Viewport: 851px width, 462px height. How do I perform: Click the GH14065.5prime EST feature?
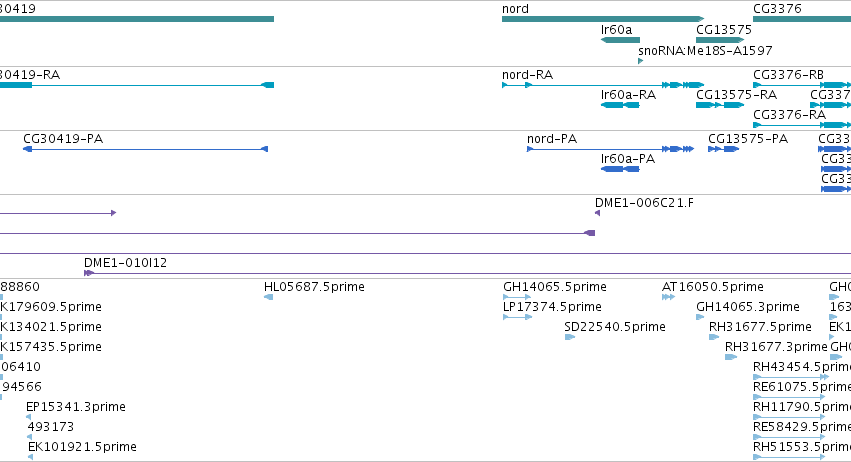pos(517,297)
